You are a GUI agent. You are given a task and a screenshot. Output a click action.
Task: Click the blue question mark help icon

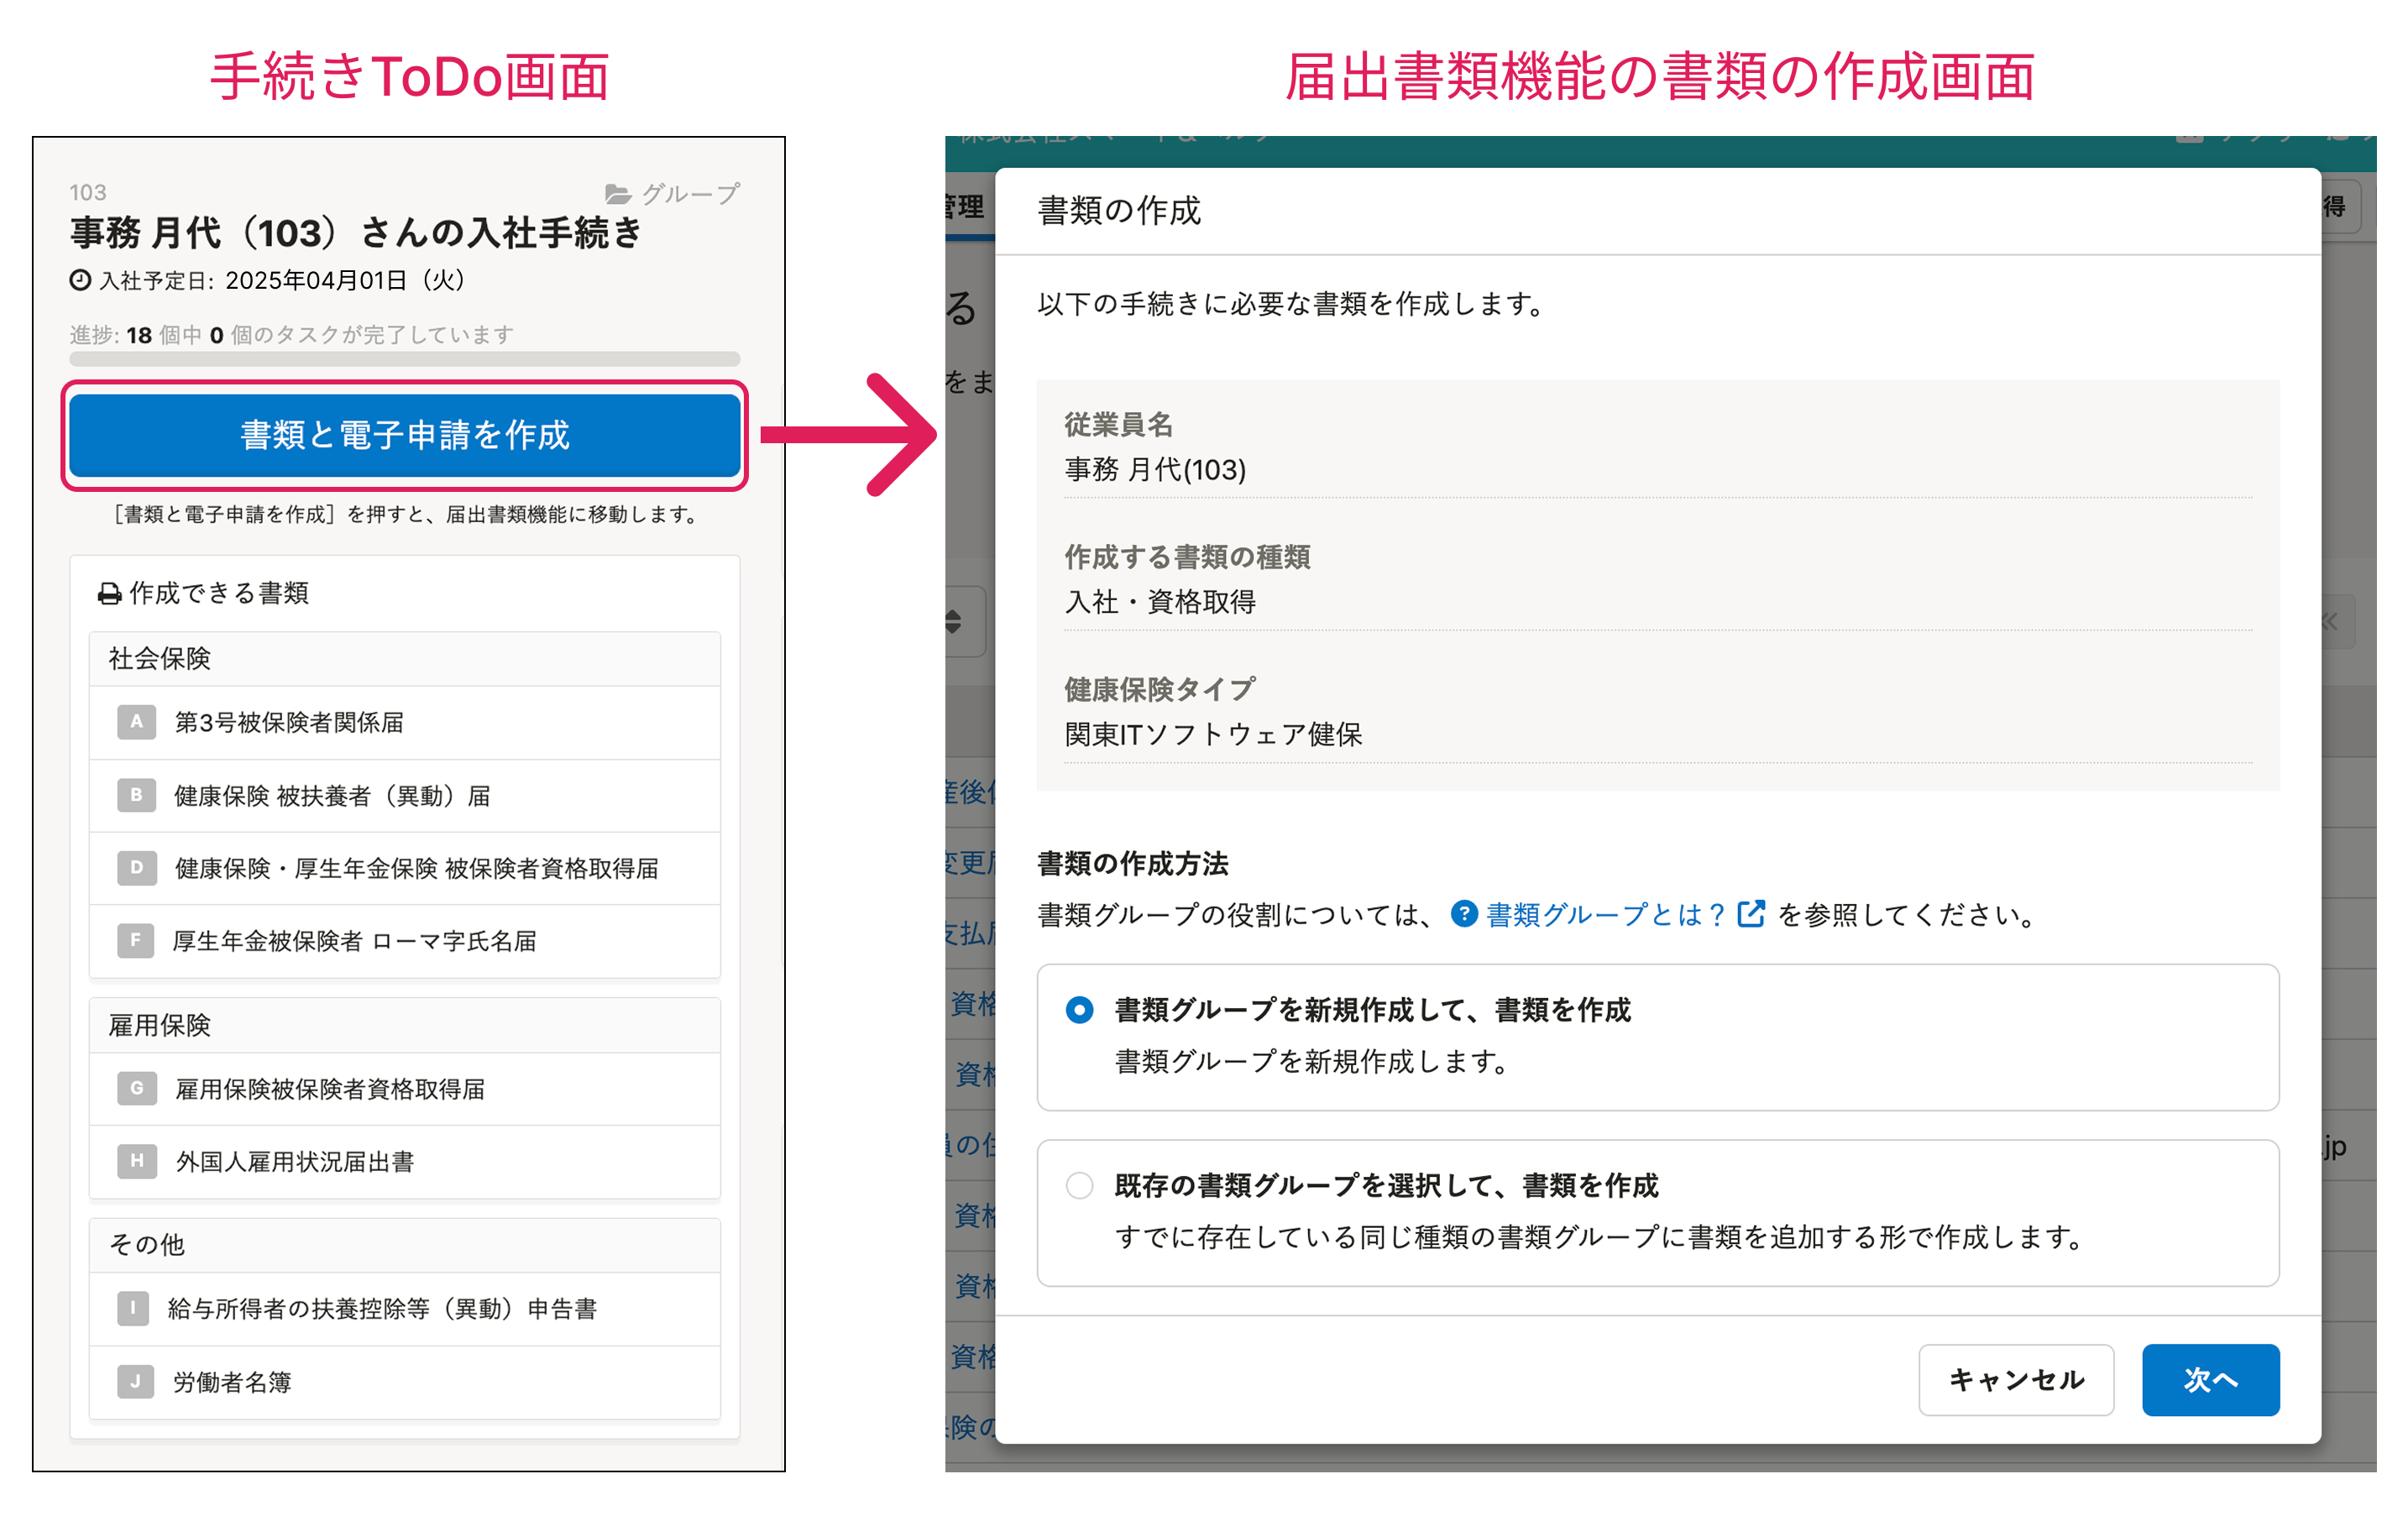tap(1464, 914)
